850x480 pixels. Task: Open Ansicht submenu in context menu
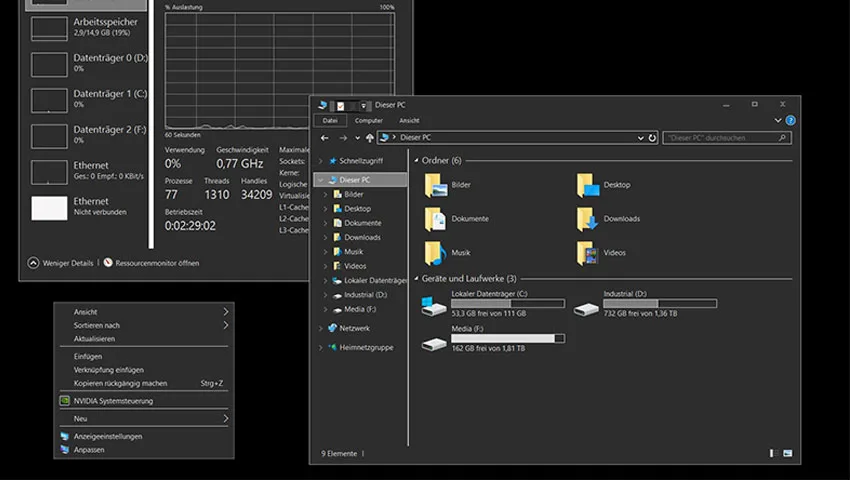144,312
